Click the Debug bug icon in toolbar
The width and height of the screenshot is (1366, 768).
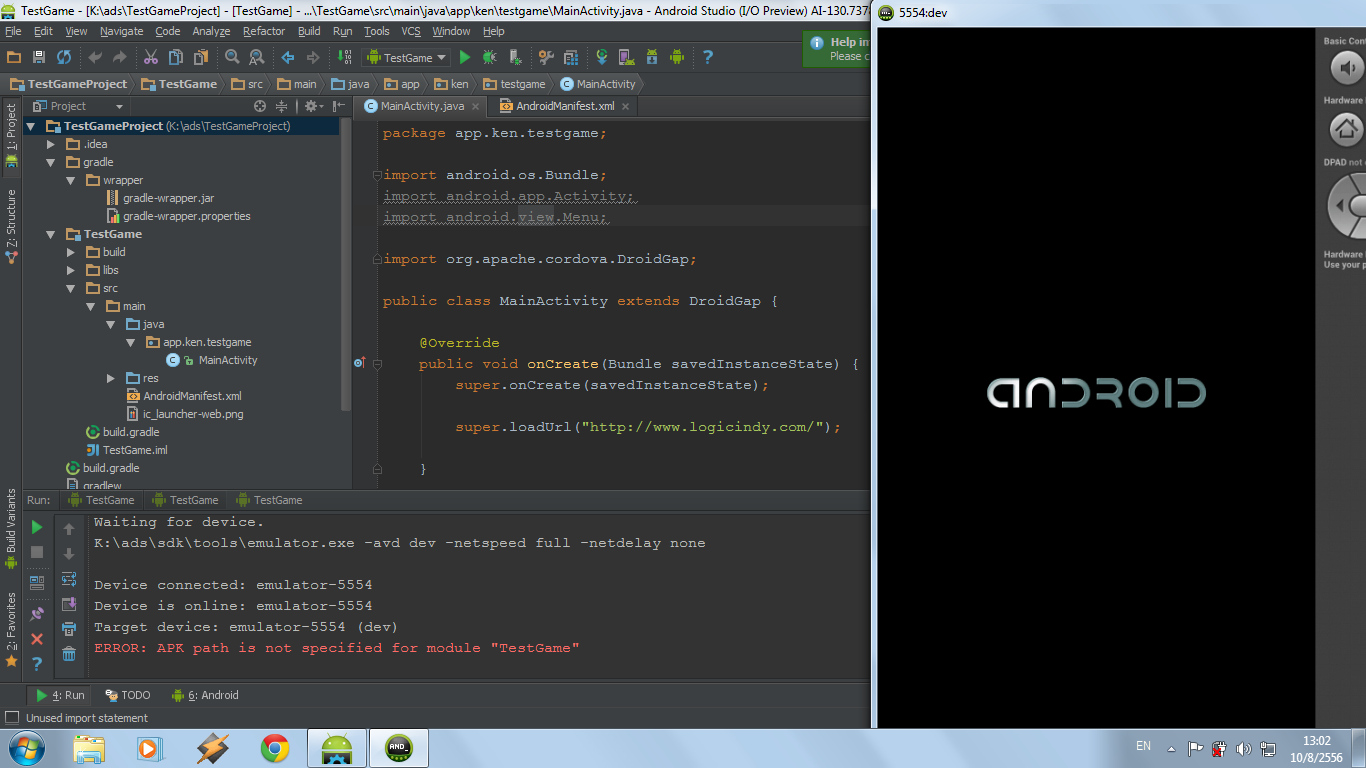490,57
